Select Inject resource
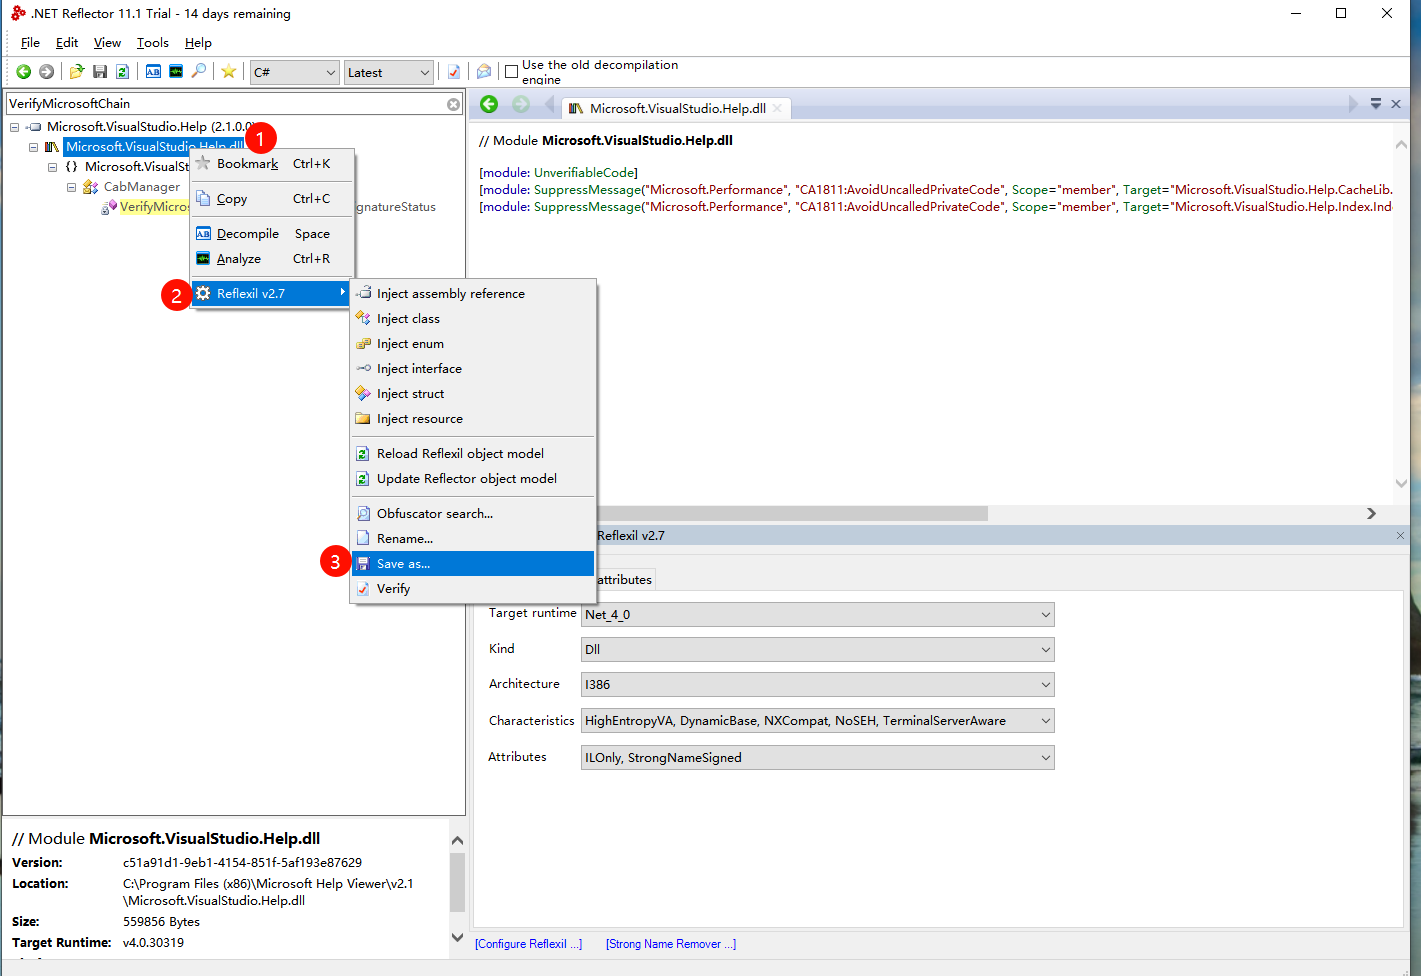1421x976 pixels. (473, 419)
